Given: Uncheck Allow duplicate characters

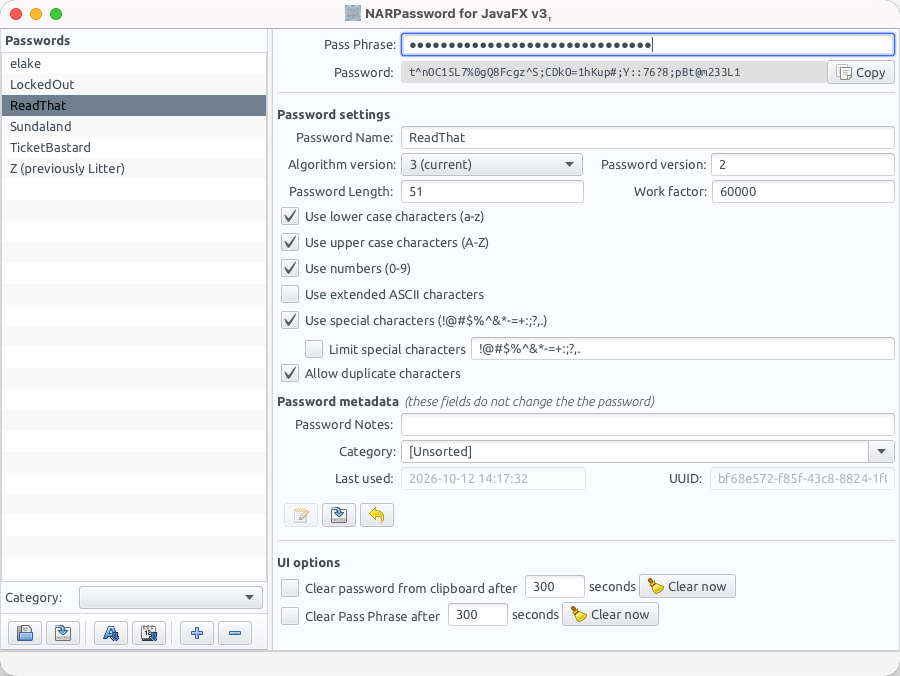Looking at the screenshot, I should point(290,373).
